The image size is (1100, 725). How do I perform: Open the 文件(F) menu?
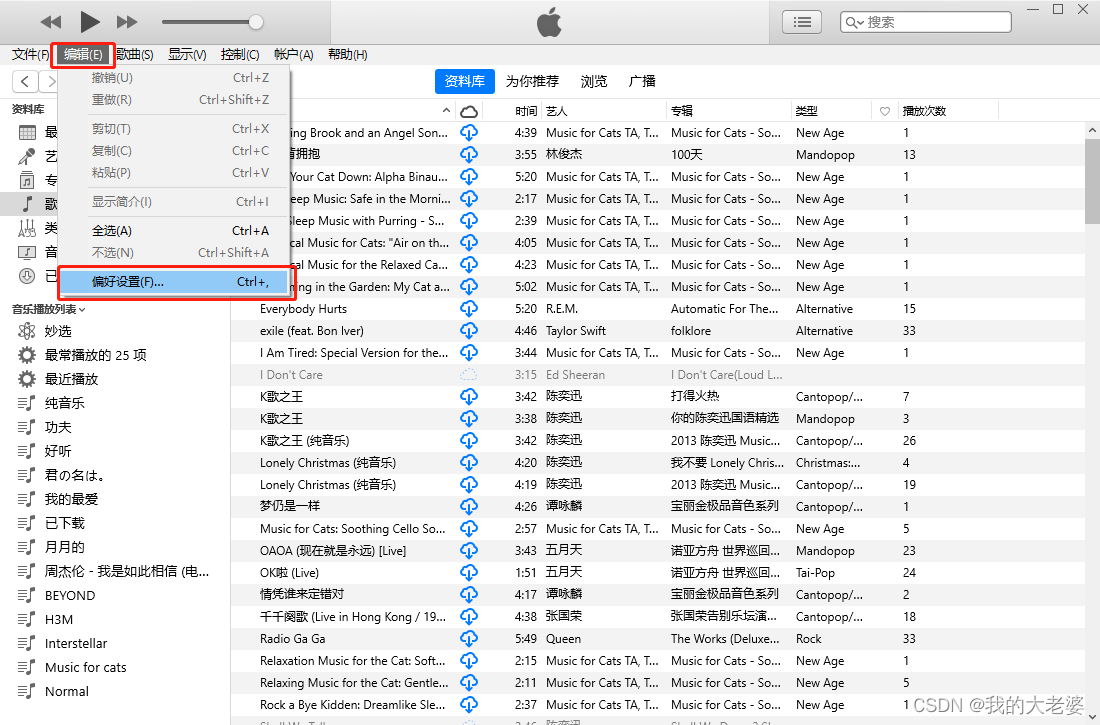click(x=31, y=54)
